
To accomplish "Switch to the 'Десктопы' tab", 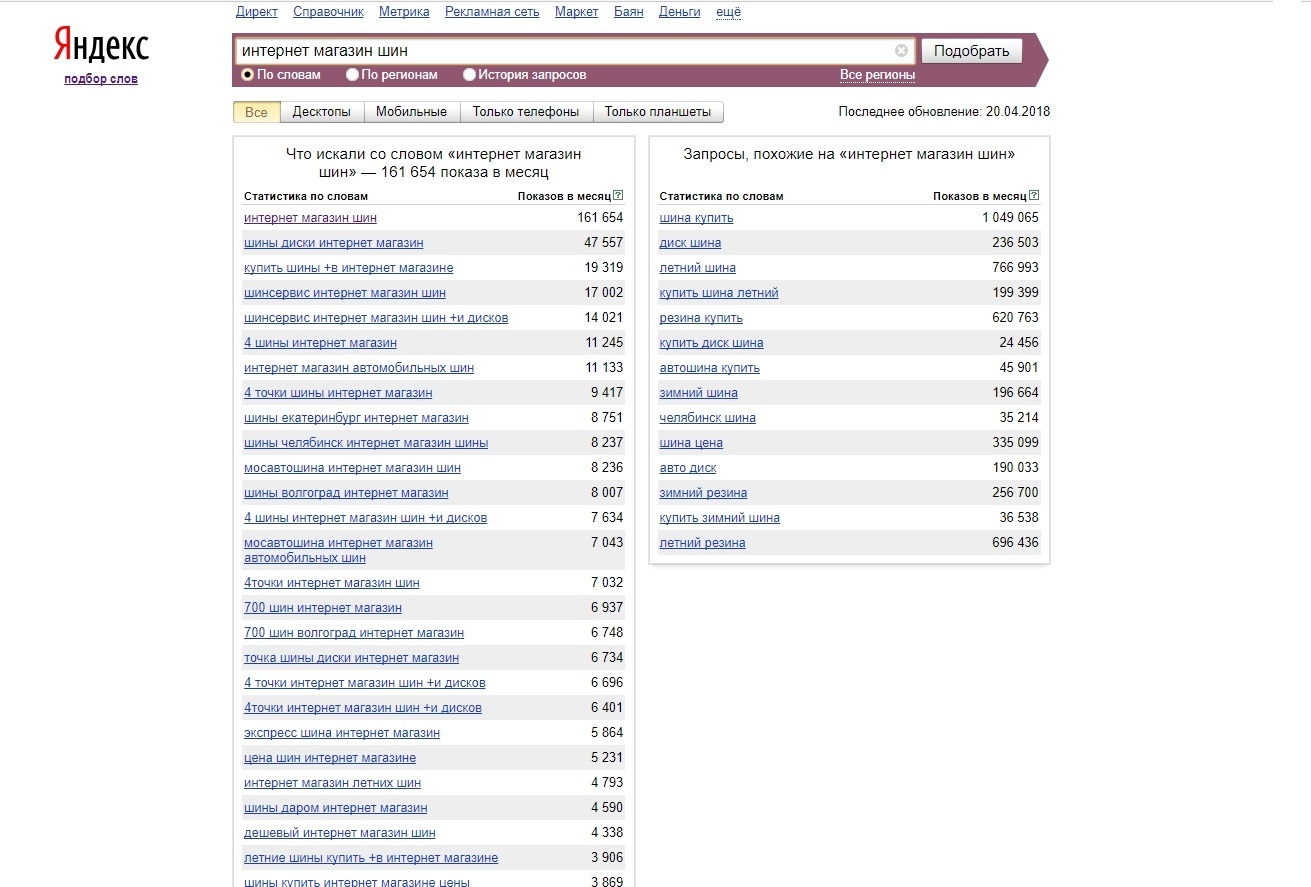I will point(322,112).
